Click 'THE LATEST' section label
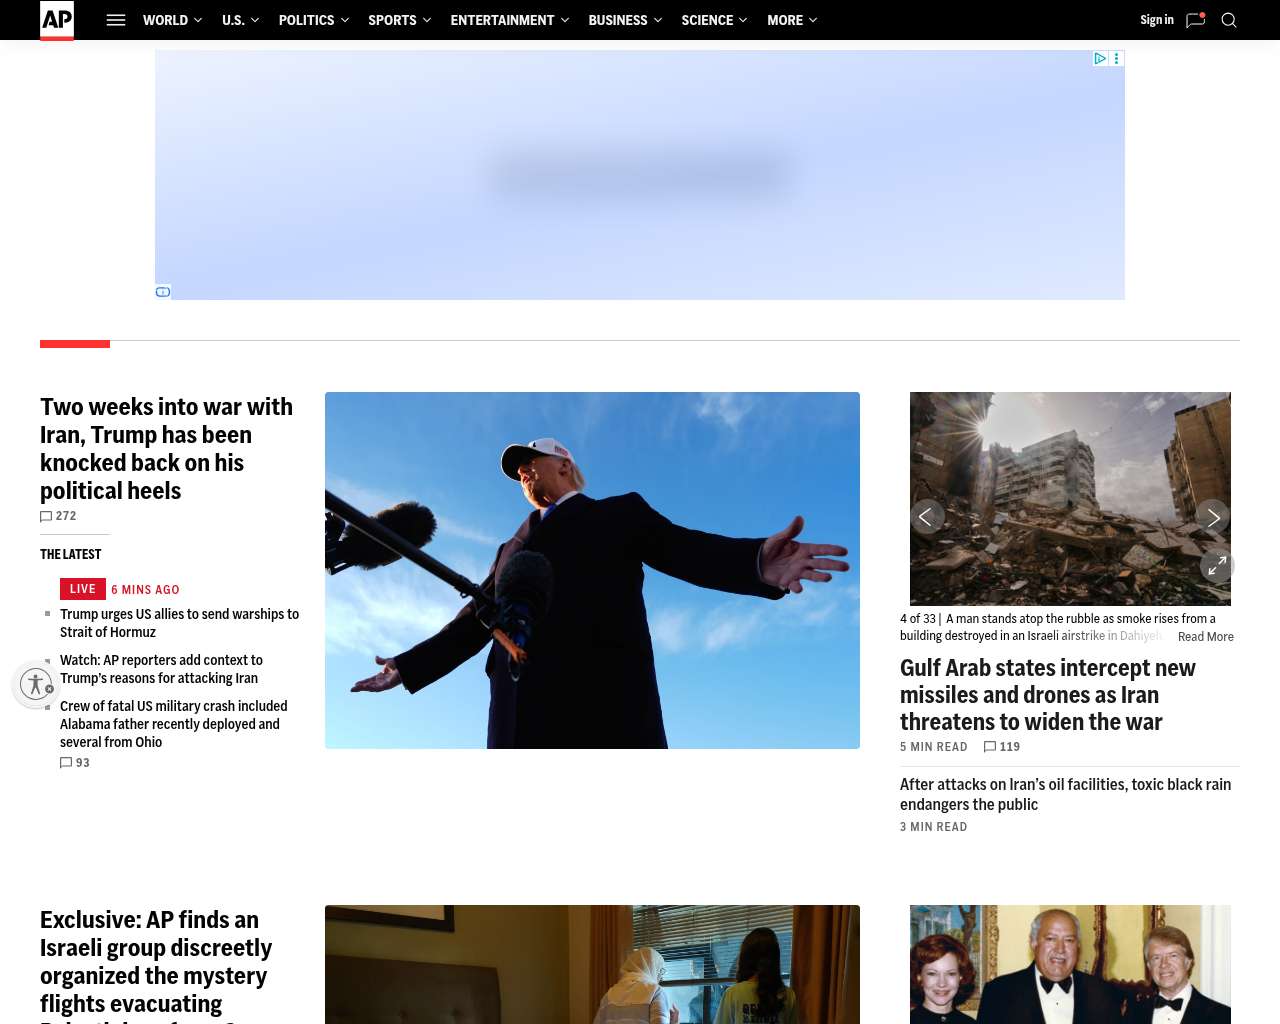Viewport: 1280px width, 1024px height. pyautogui.click(x=71, y=555)
